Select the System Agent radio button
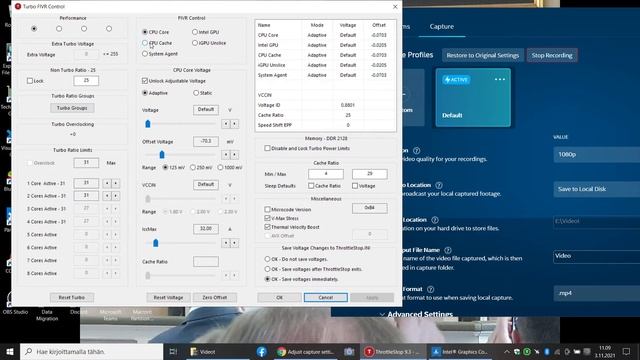The height and width of the screenshot is (360, 640). click(145, 53)
